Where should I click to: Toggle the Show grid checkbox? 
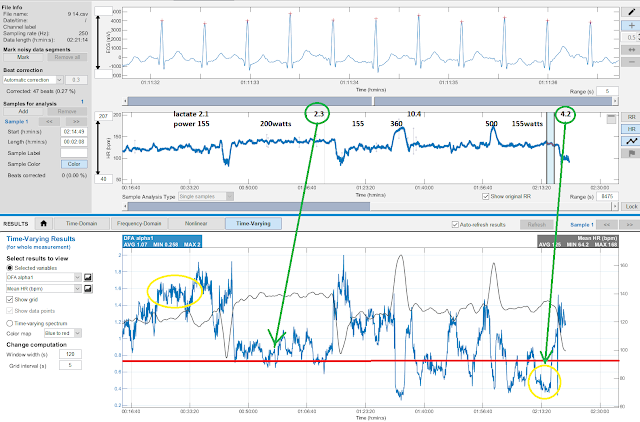tap(10, 300)
